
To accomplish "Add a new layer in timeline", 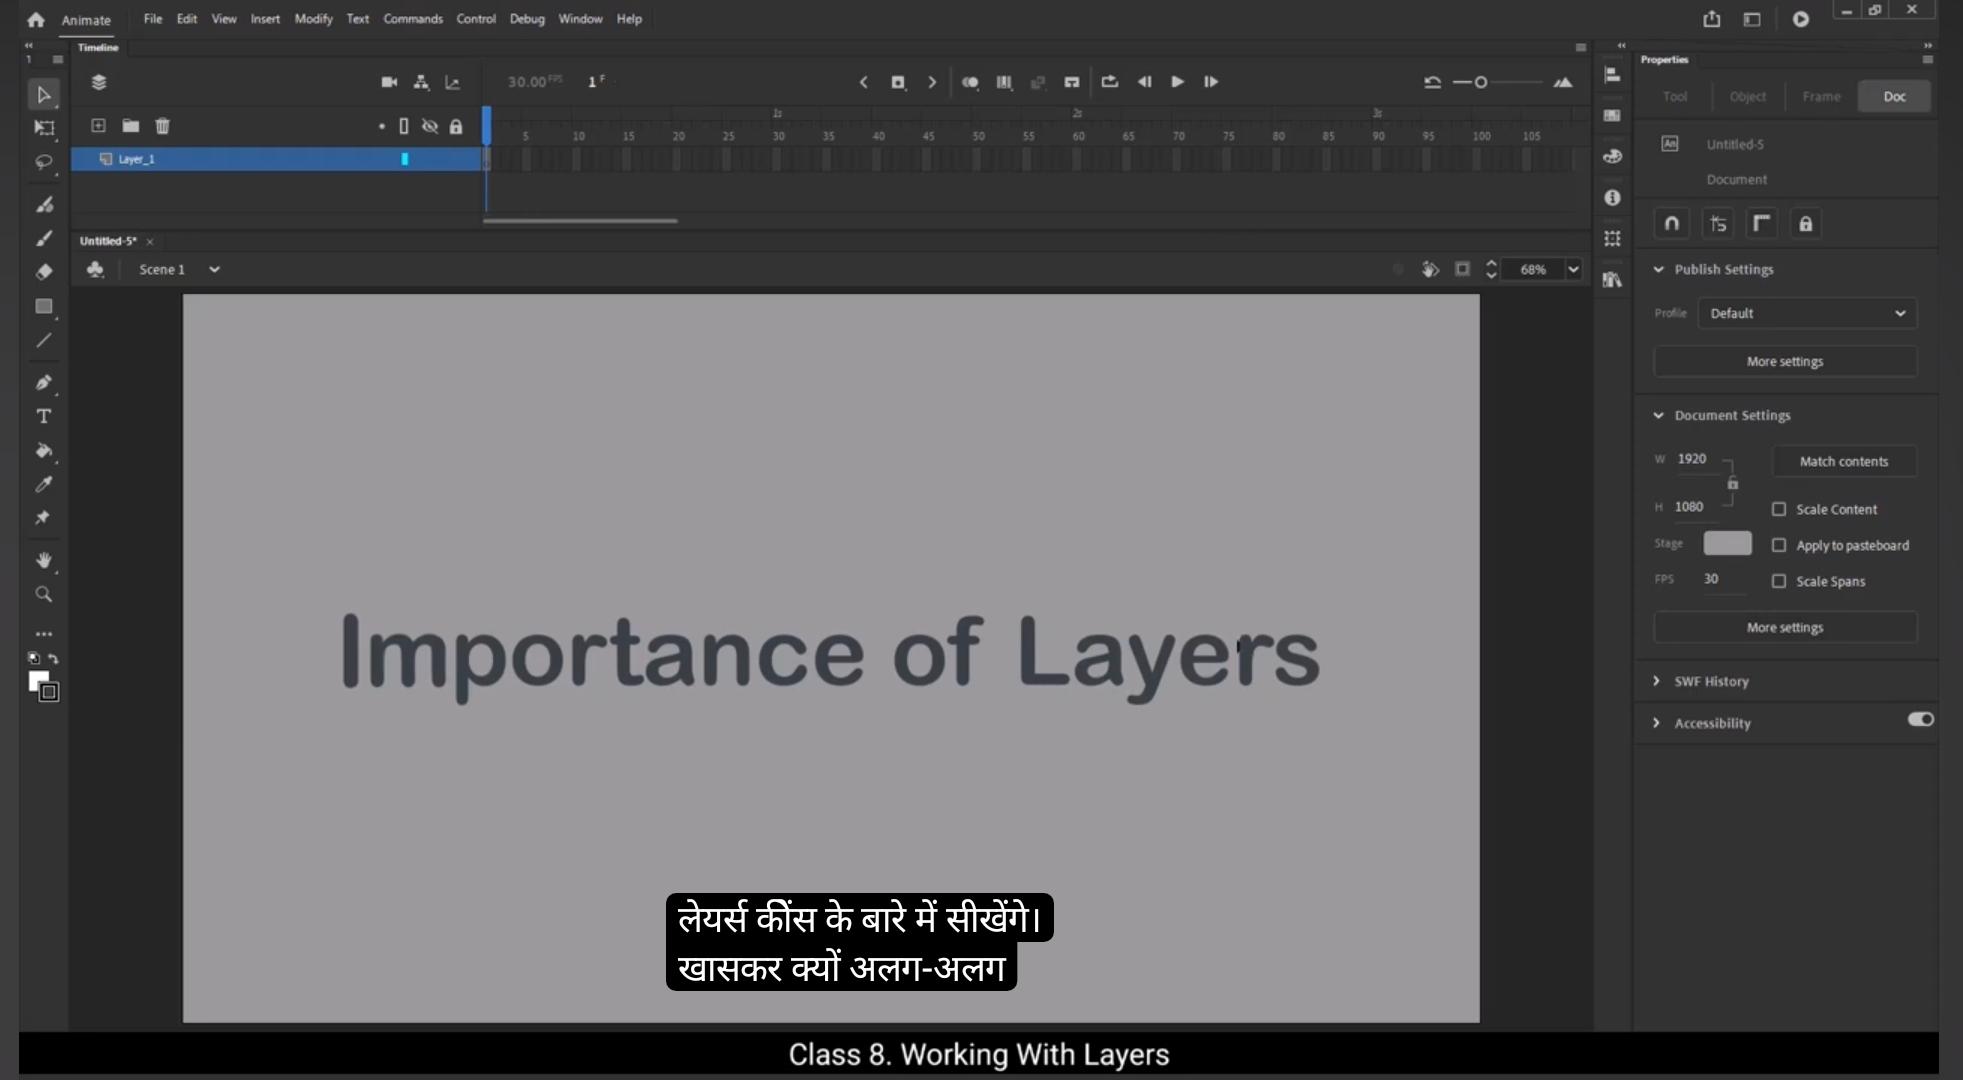I will click(98, 126).
